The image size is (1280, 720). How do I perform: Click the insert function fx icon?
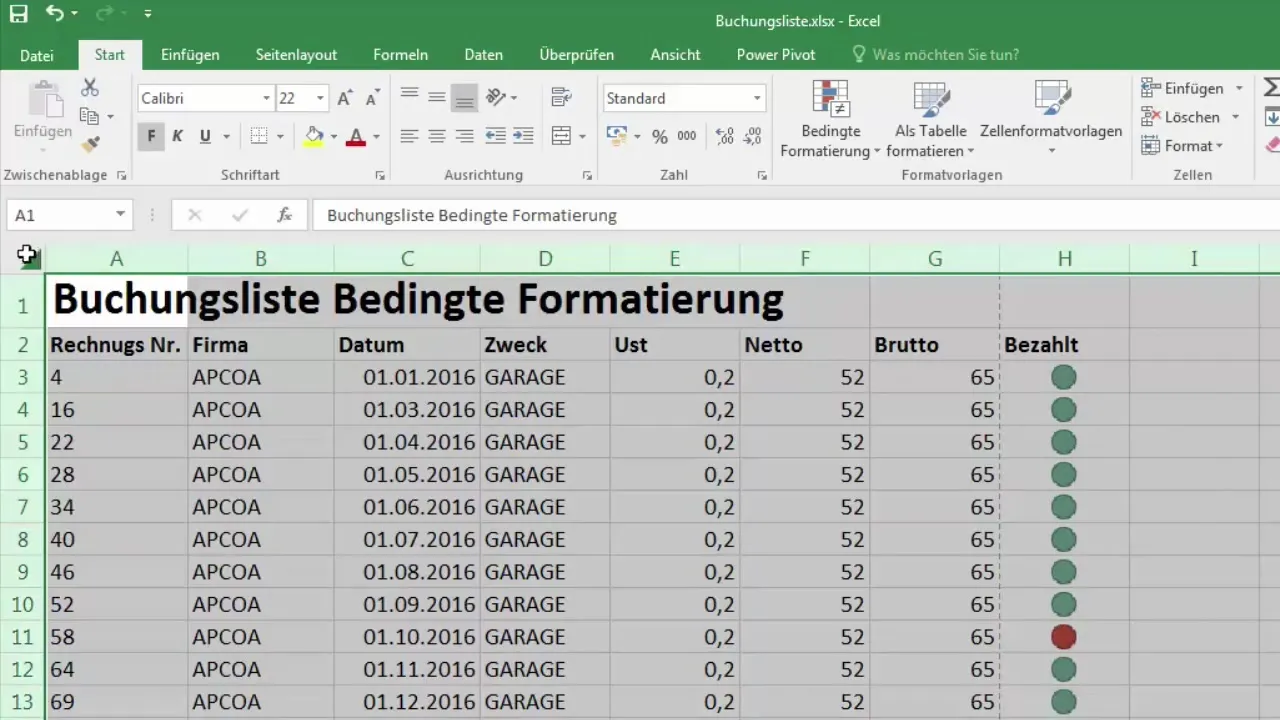[284, 215]
